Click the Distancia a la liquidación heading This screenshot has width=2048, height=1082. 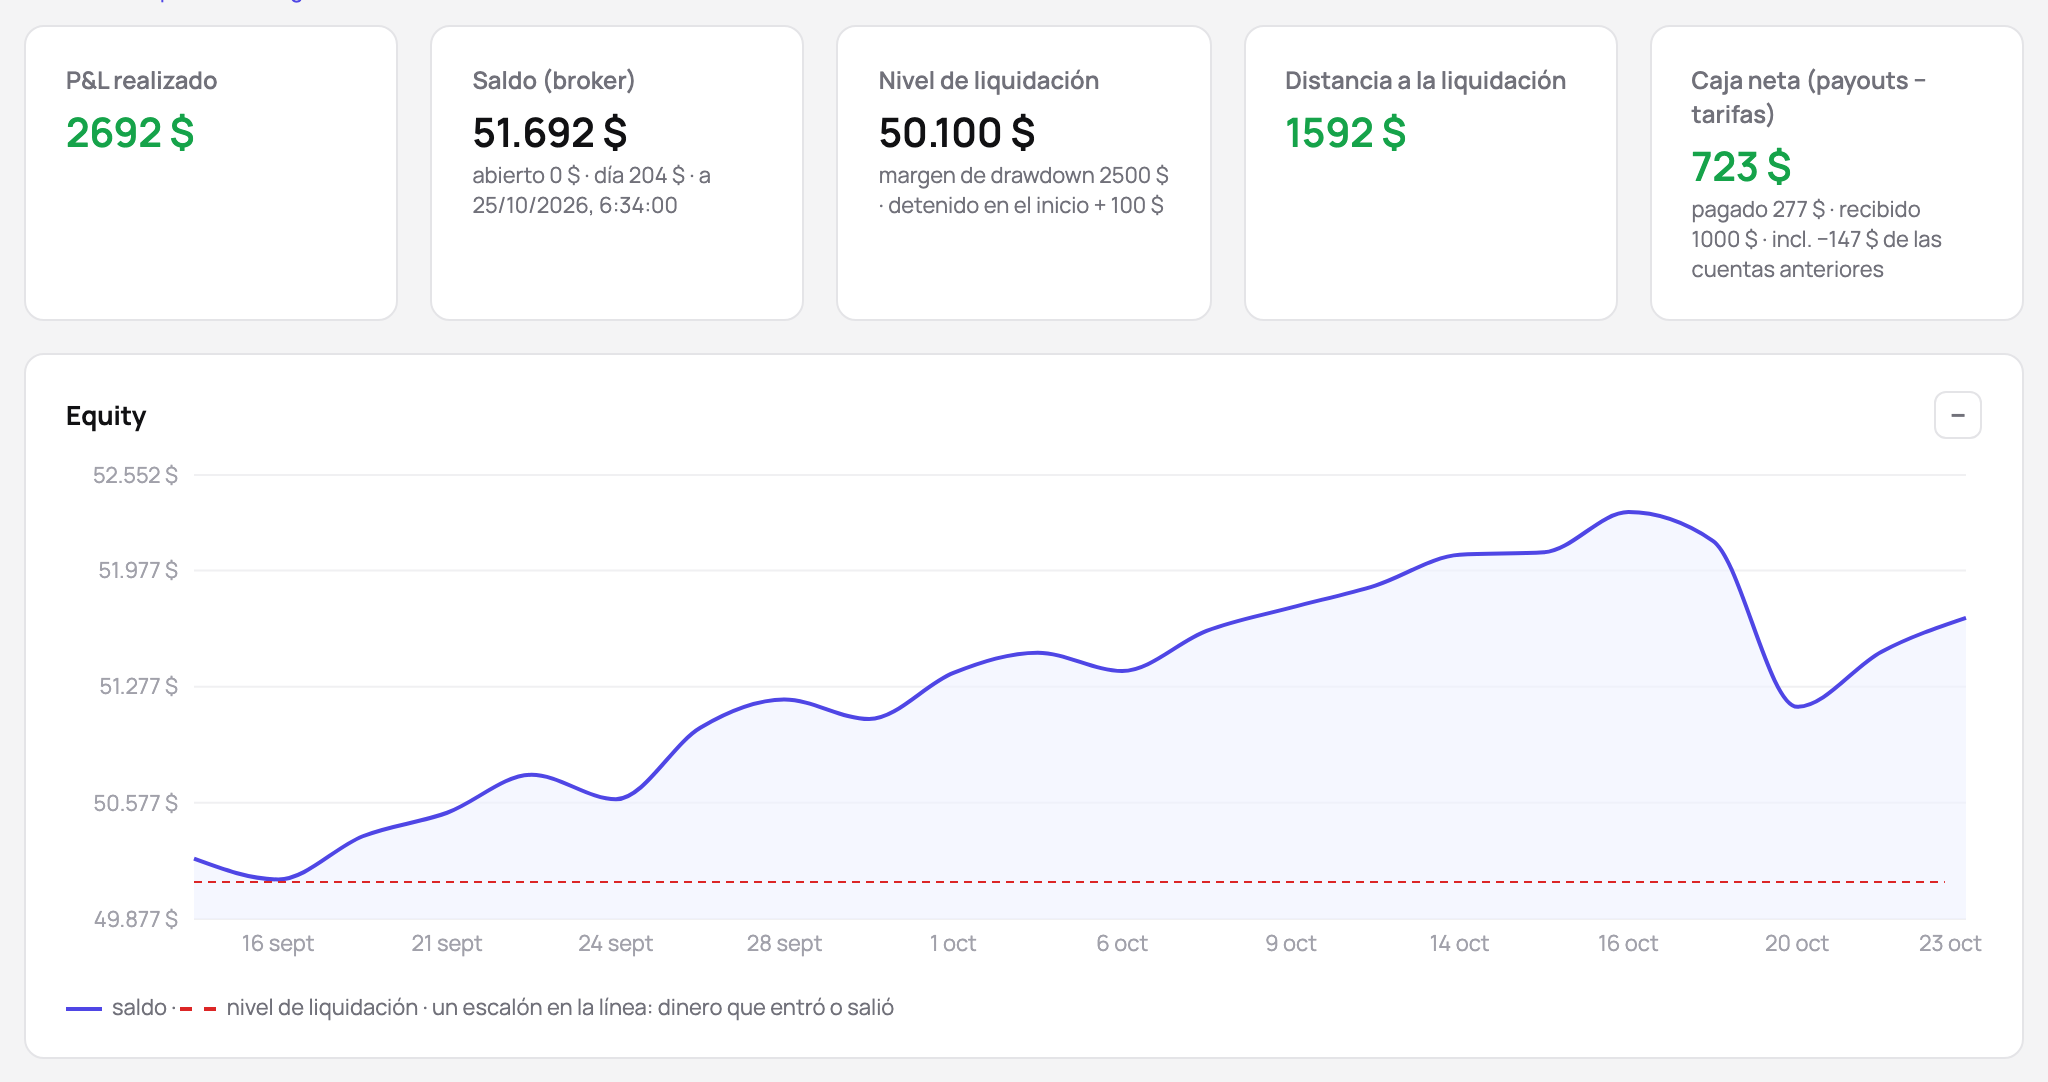tap(1425, 81)
